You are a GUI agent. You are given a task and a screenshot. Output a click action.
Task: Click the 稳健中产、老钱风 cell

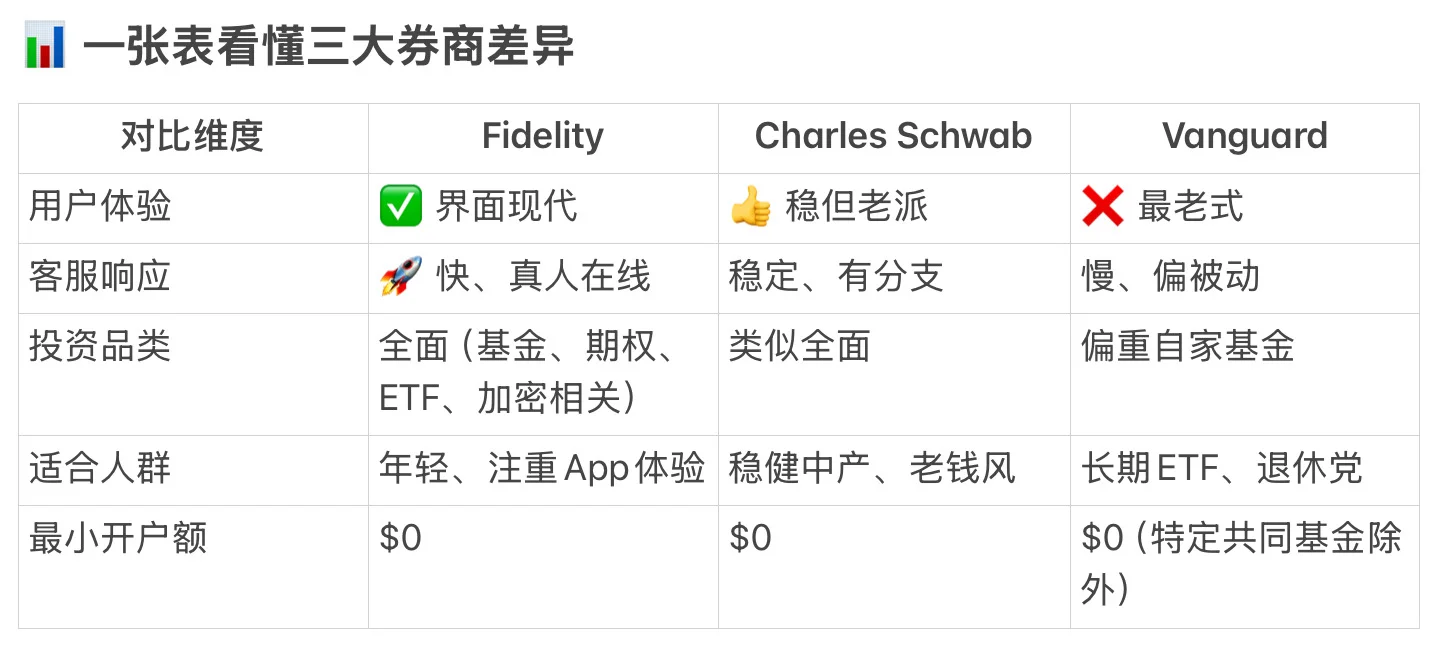871,469
